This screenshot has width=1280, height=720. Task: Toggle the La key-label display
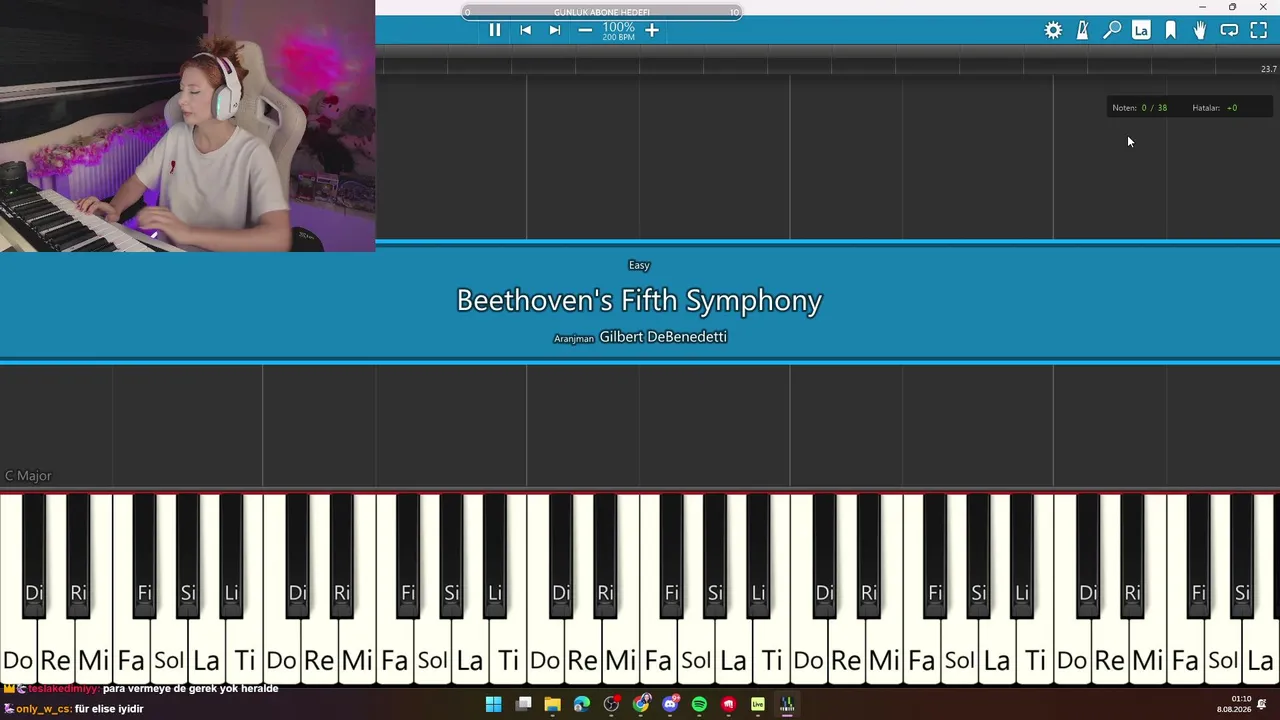pos(1141,30)
